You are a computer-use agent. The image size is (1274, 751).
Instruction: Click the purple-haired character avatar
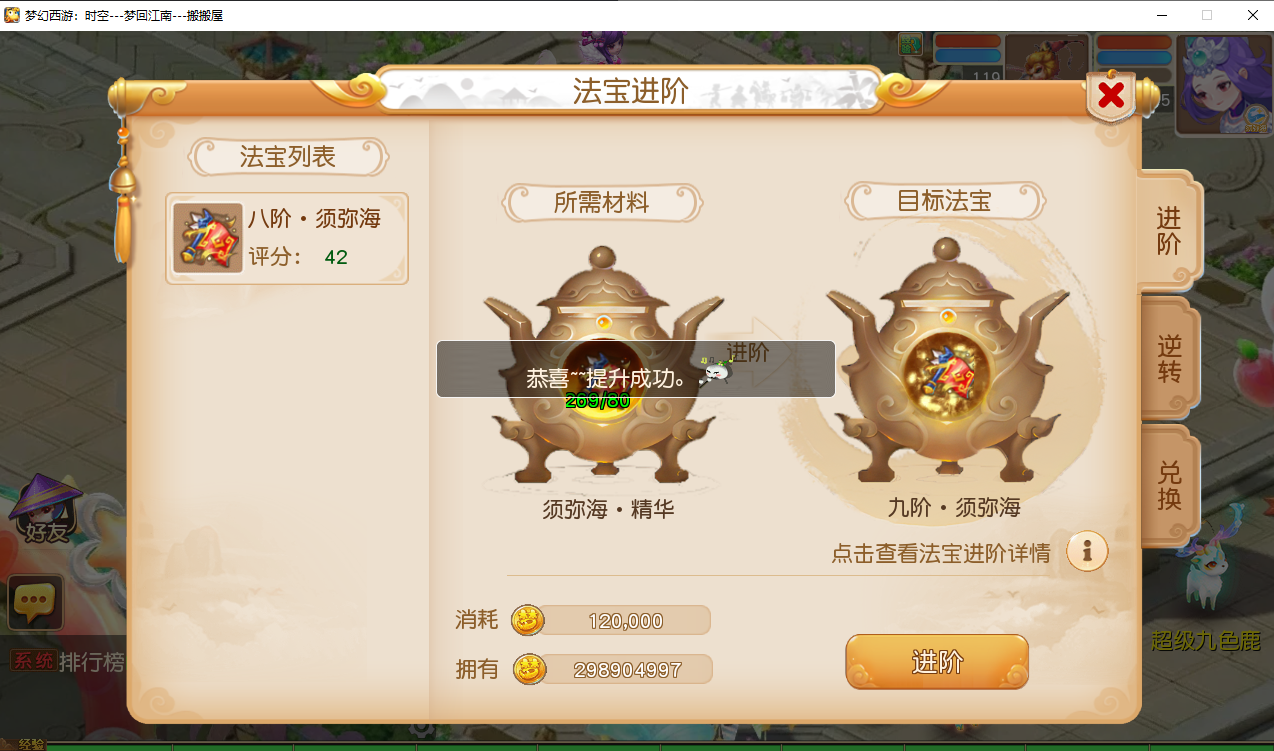click(1224, 85)
